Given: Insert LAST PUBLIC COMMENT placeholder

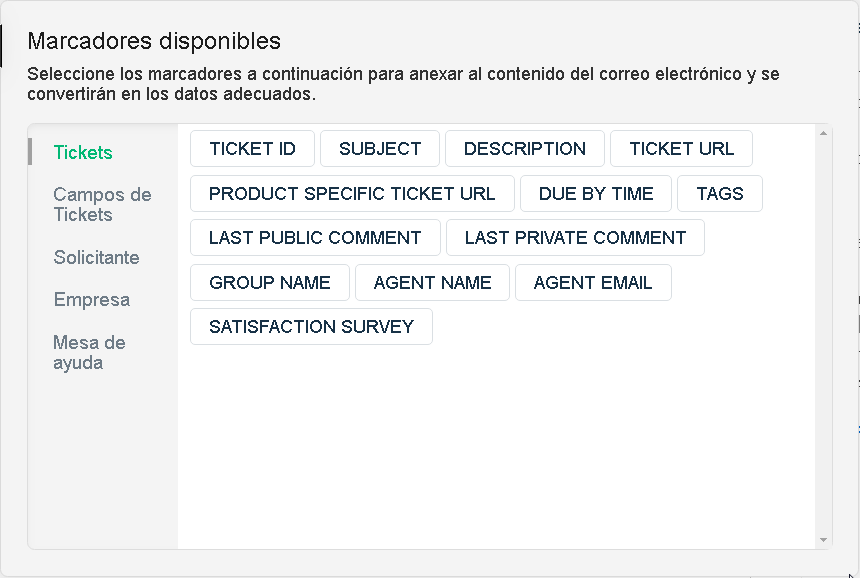Looking at the screenshot, I should click(315, 238).
